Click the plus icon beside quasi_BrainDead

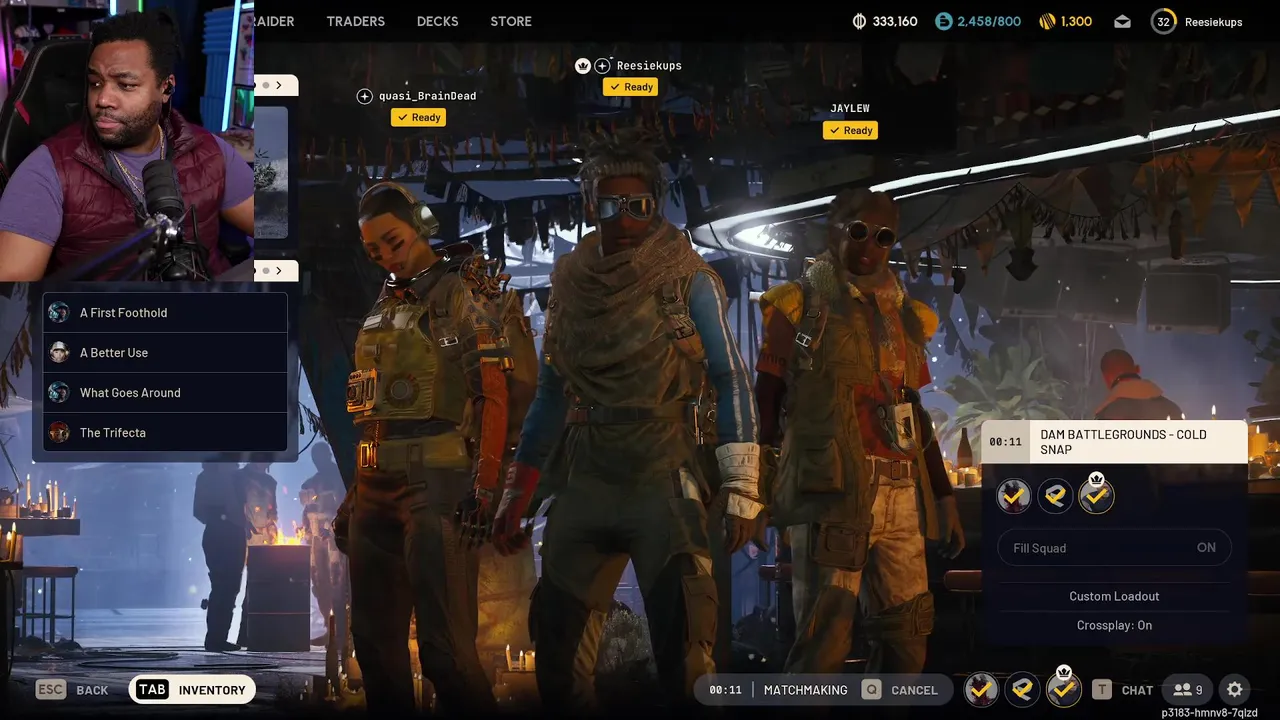(x=365, y=96)
